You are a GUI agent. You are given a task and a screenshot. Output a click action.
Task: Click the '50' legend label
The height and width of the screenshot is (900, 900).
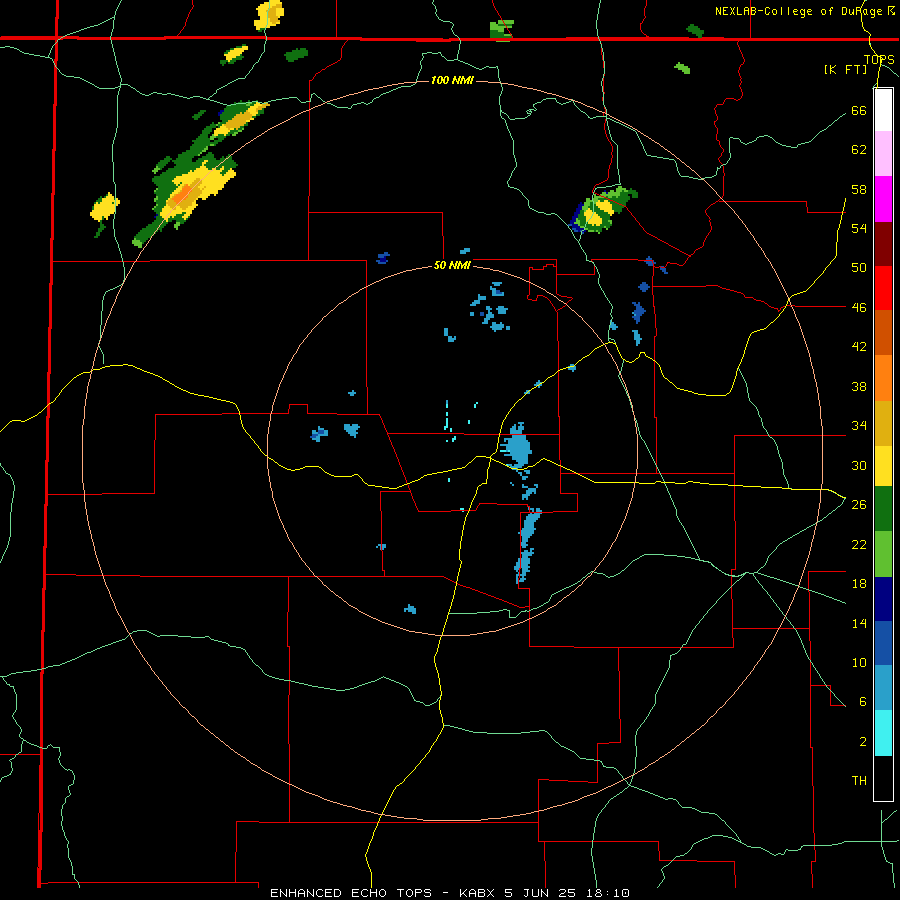(x=859, y=268)
